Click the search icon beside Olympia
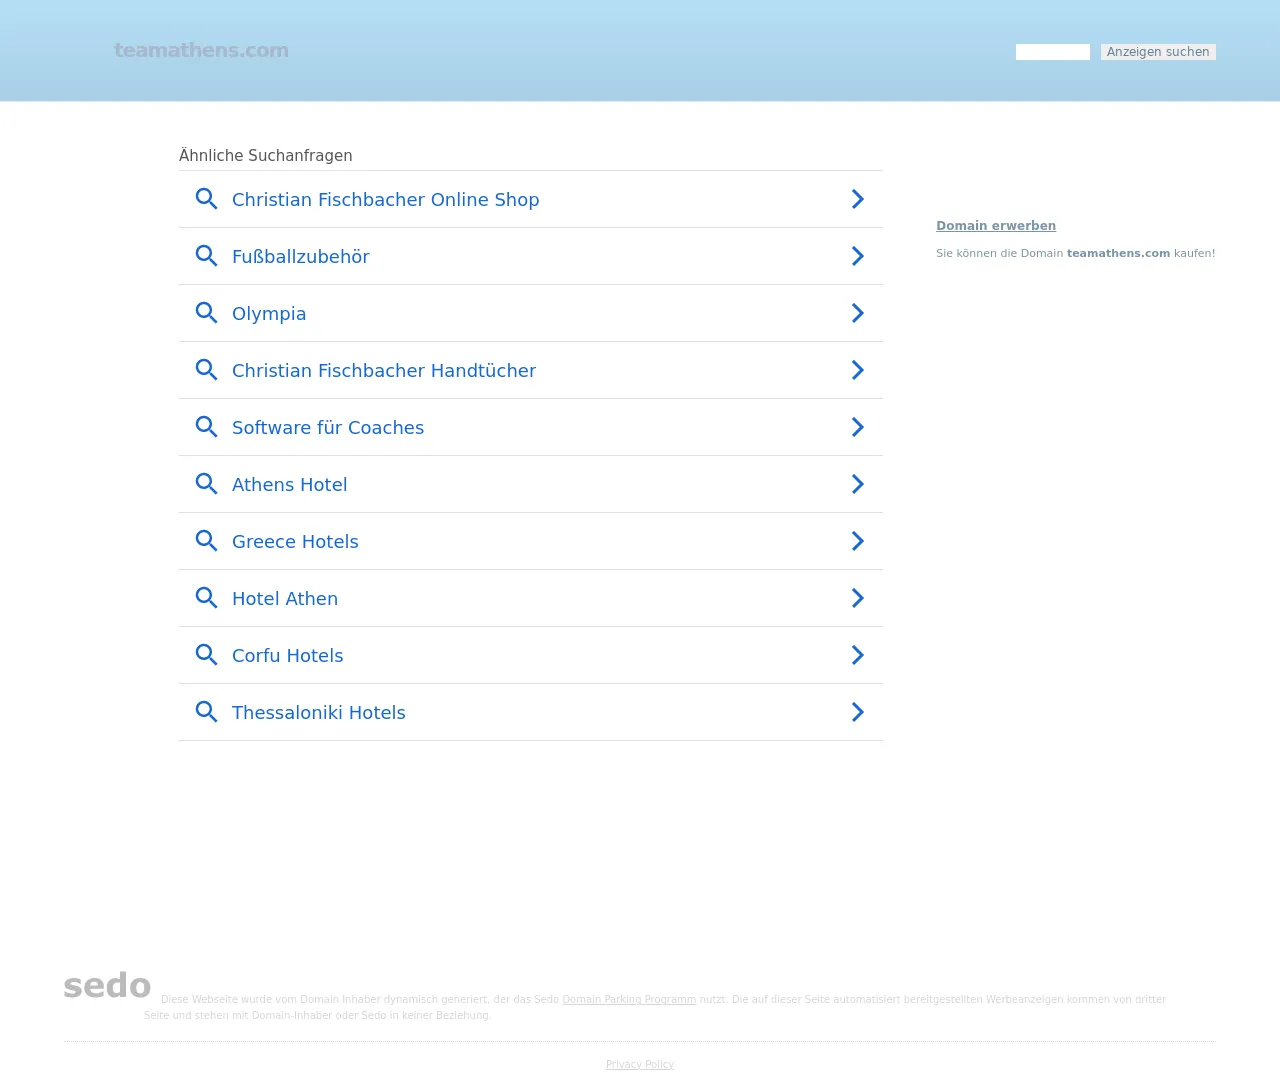The image size is (1280, 1088). coord(206,313)
